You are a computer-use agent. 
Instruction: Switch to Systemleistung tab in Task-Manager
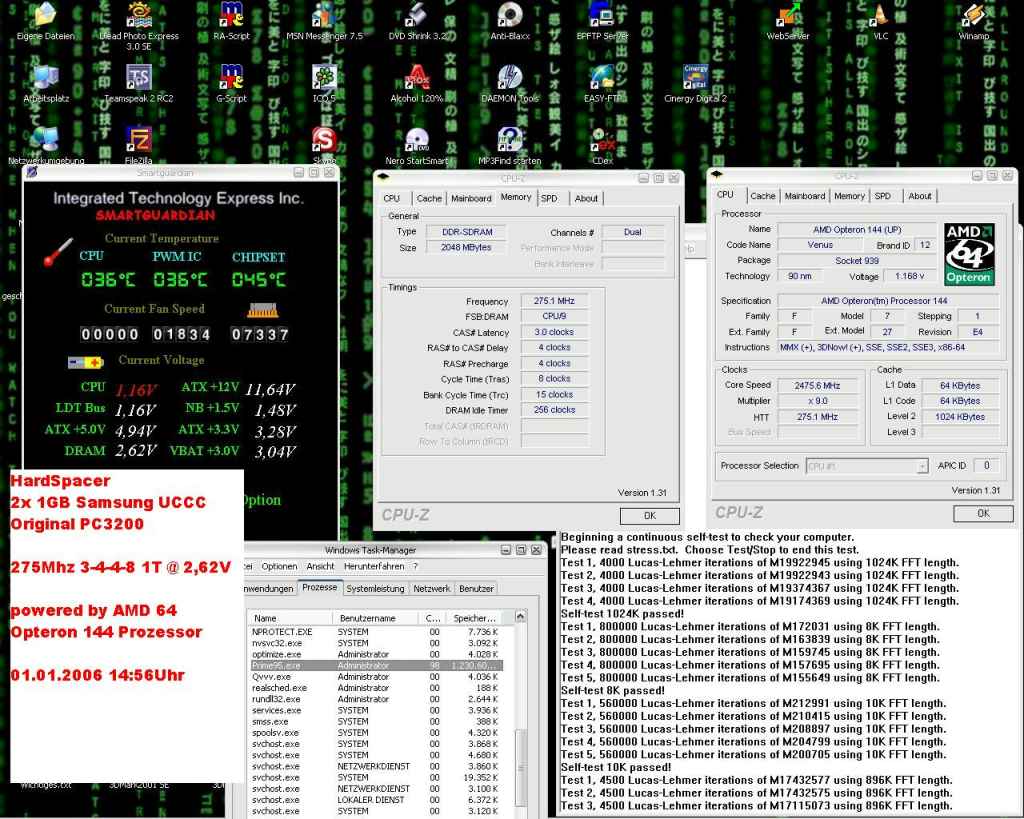(376, 588)
